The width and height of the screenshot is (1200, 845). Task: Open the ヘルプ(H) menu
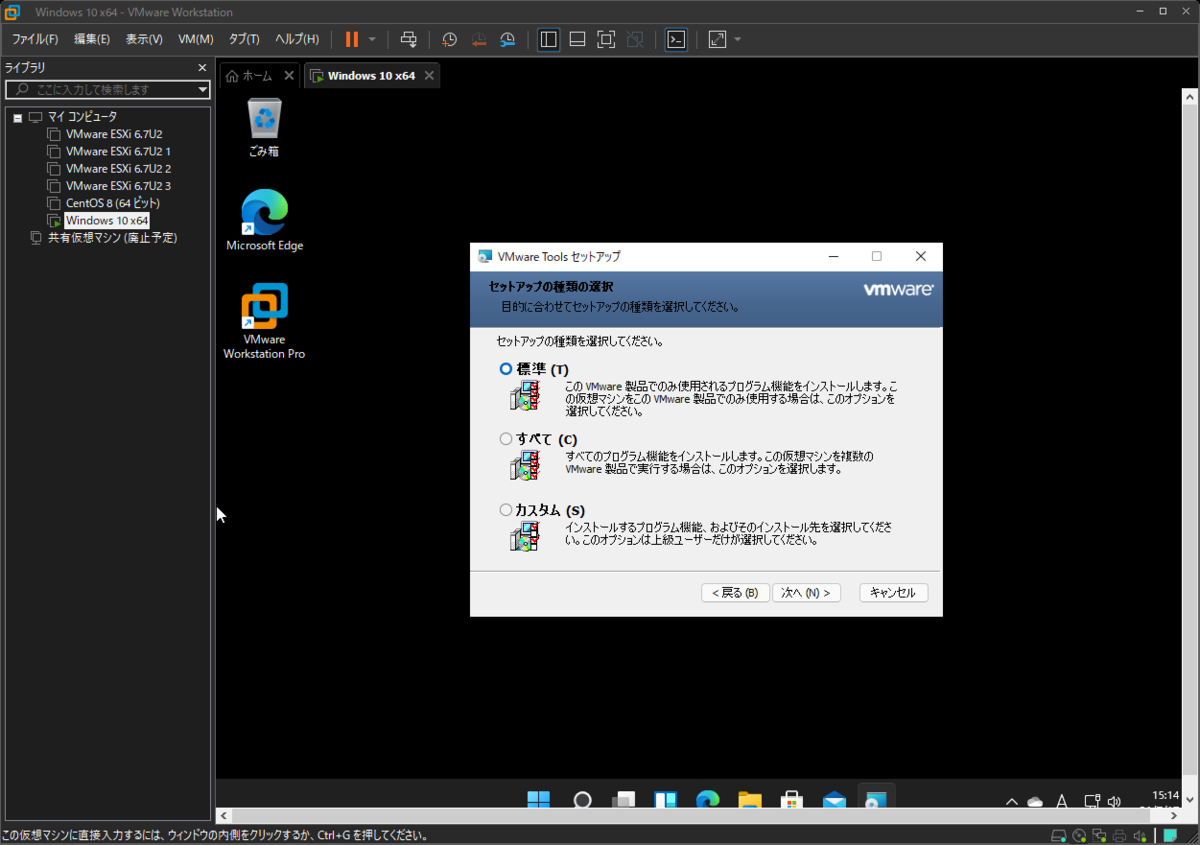pos(297,39)
